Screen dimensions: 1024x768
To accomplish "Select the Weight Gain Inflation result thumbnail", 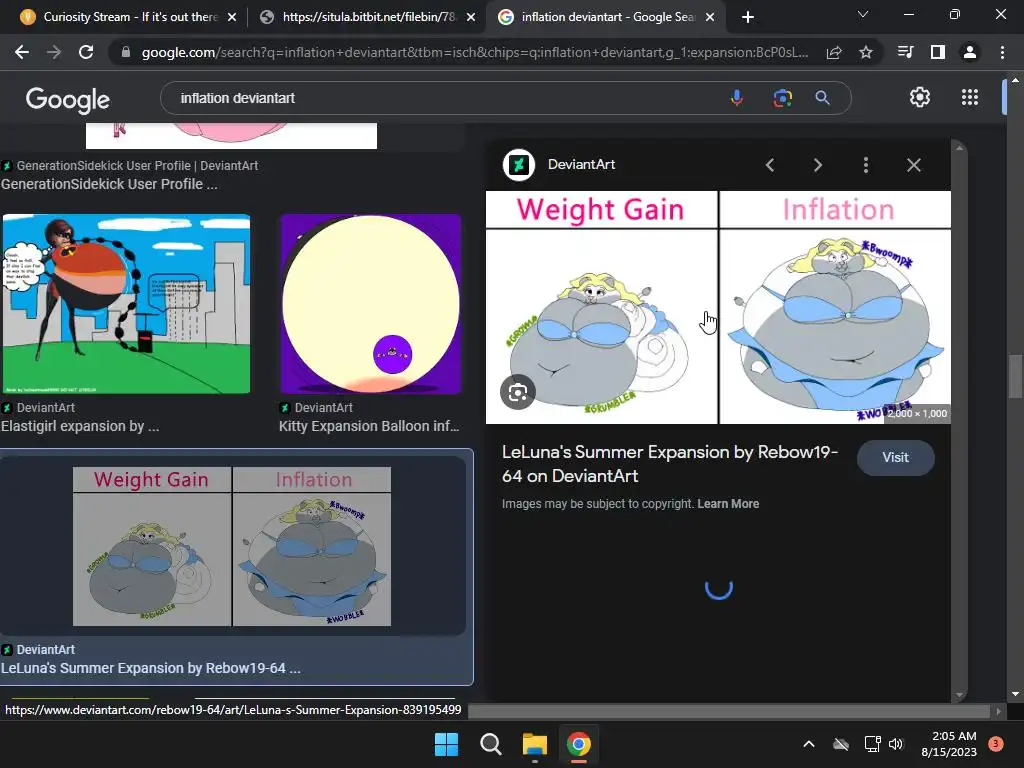I will 232,546.
